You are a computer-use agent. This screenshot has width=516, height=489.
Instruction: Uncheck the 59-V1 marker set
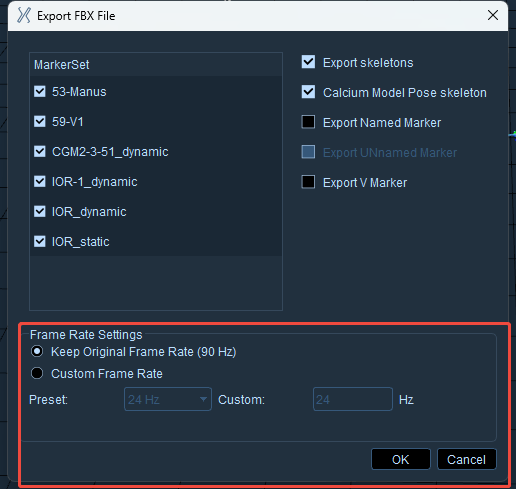point(40,121)
